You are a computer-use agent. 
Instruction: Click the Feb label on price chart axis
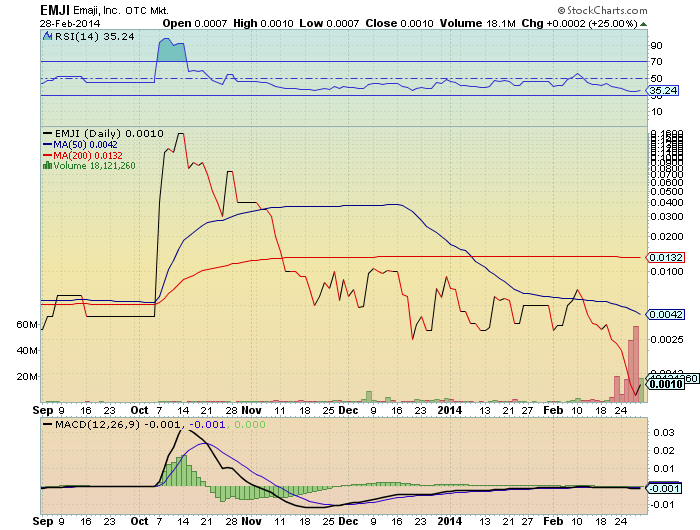(553, 410)
